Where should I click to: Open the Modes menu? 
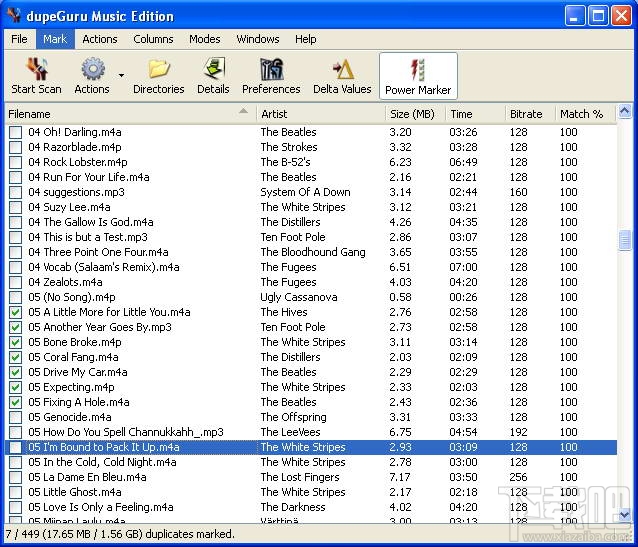204,39
